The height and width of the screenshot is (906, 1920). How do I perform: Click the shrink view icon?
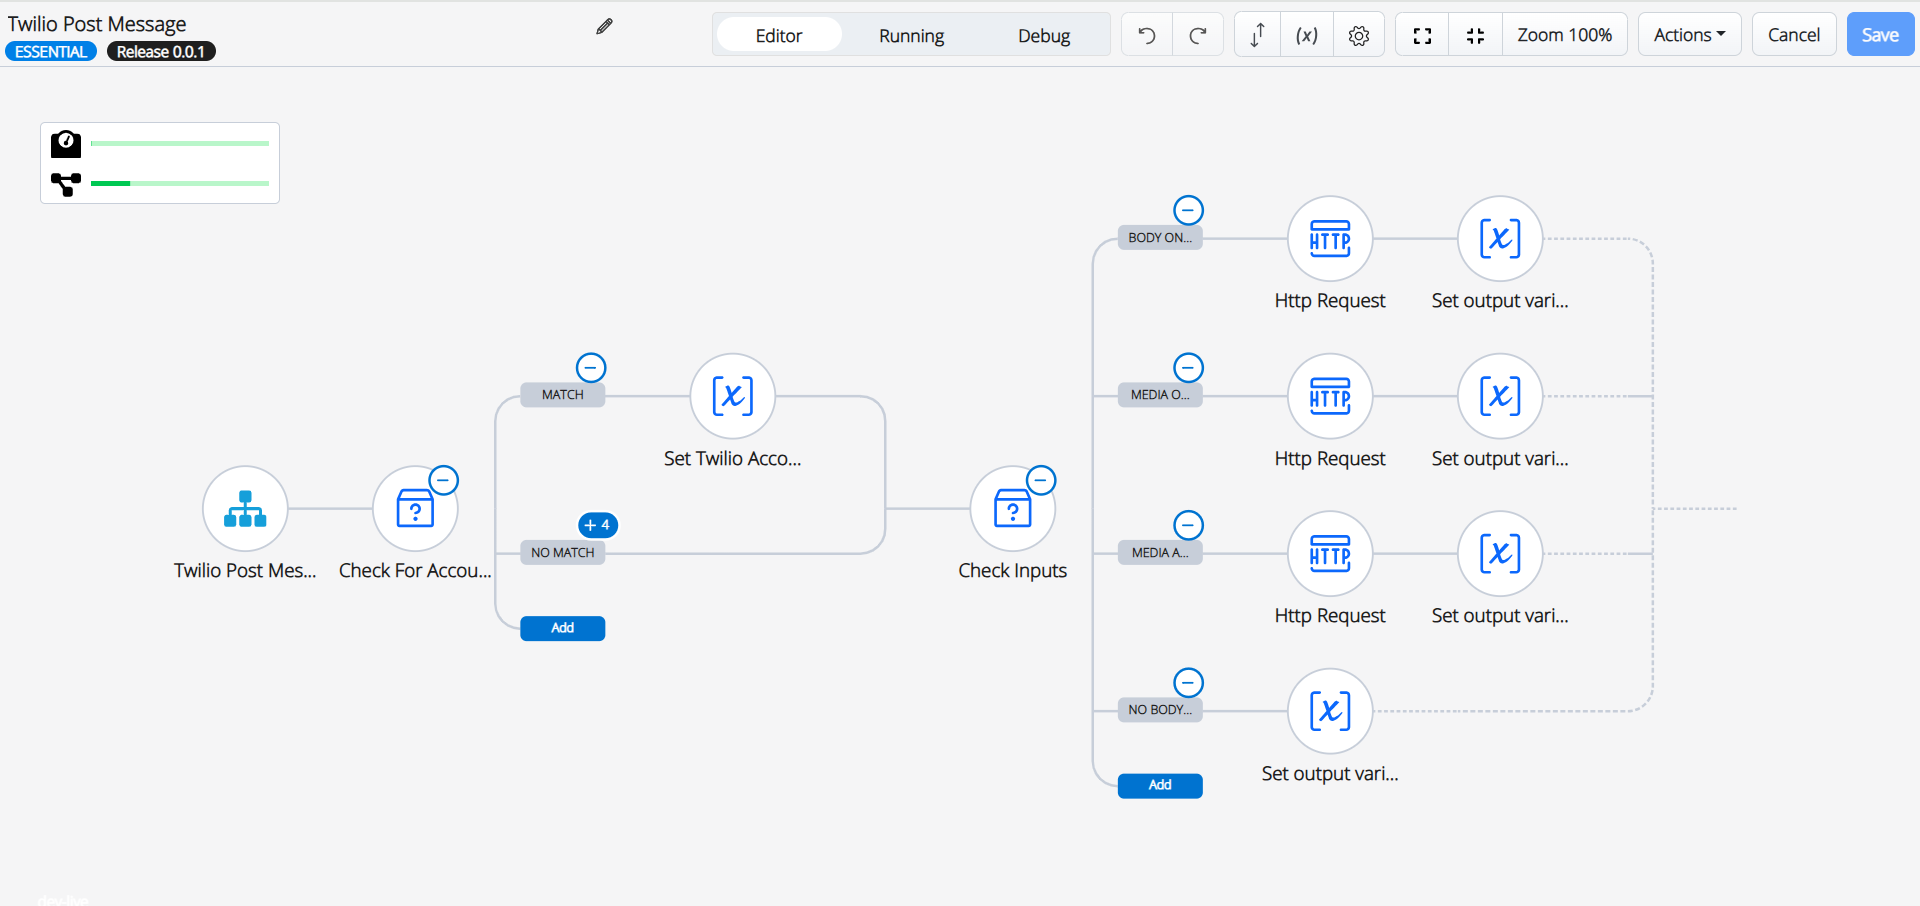[1475, 36]
